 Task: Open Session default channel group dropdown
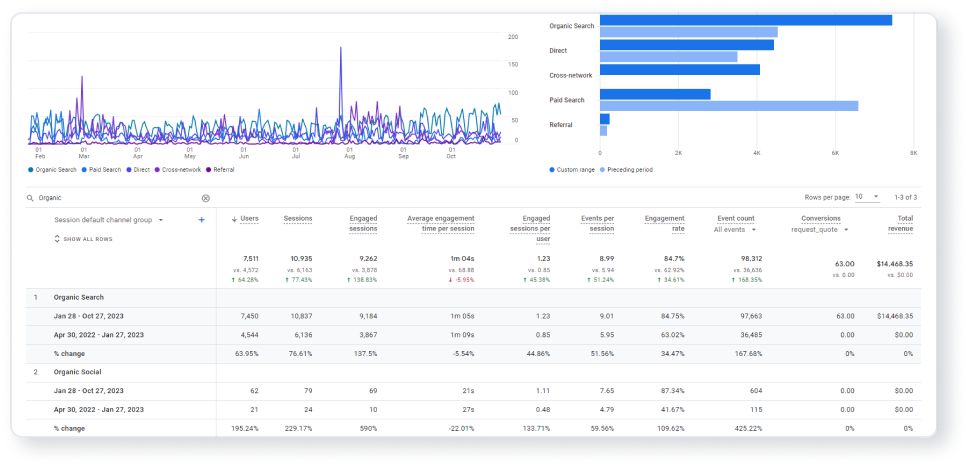pyautogui.click(x=109, y=220)
